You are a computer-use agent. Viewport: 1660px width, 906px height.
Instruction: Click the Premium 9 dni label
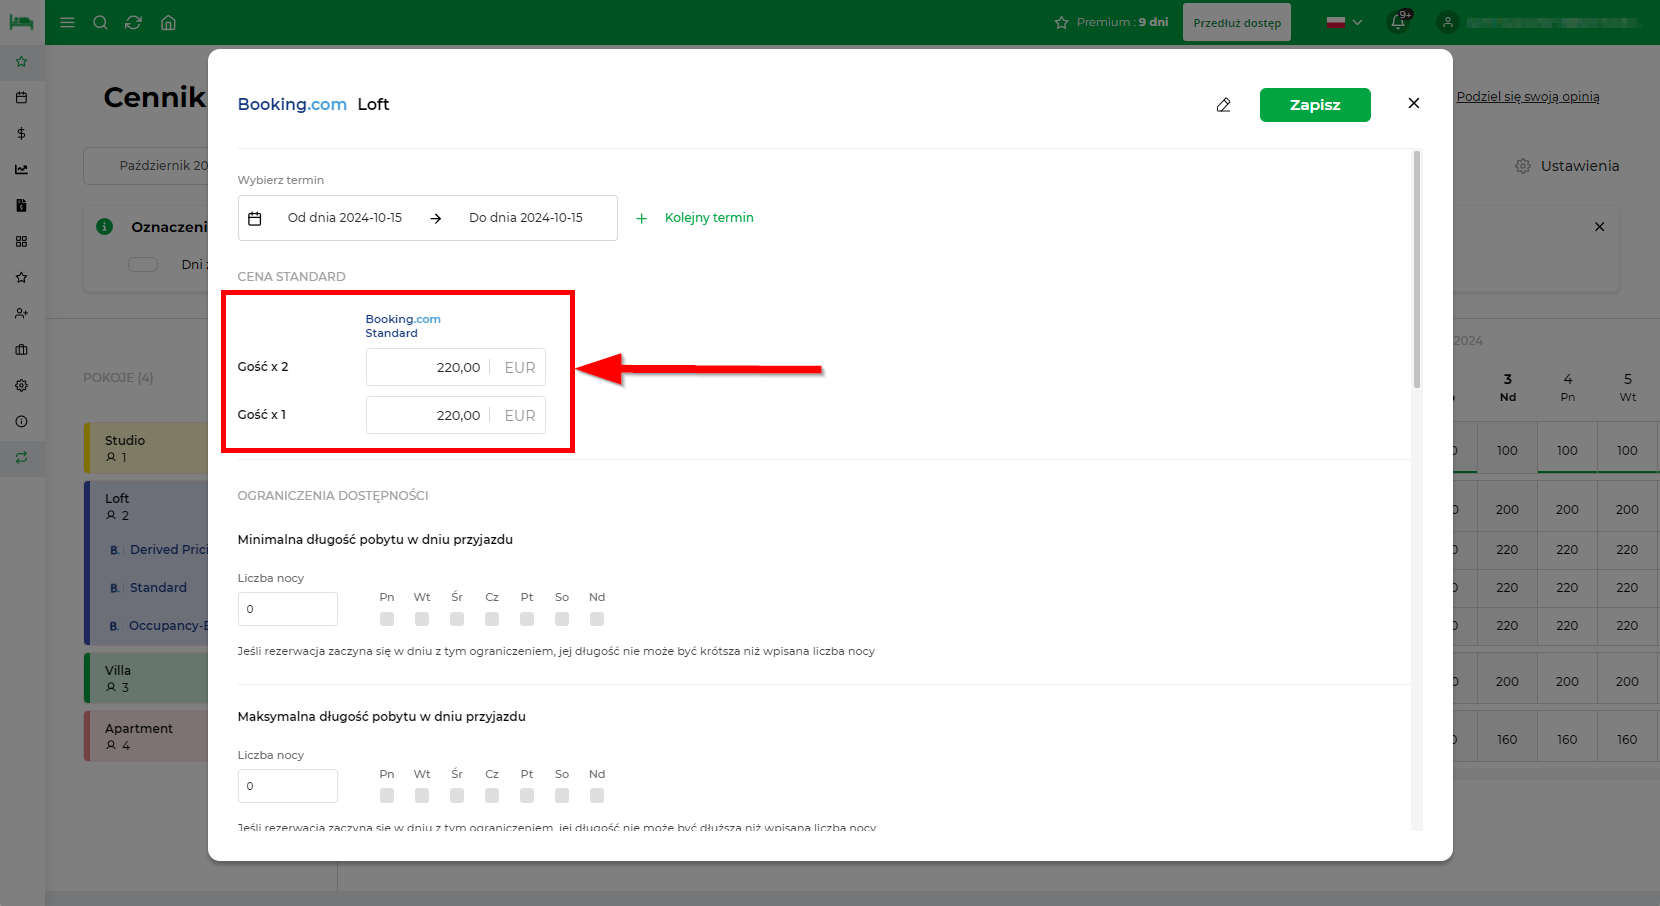coord(1122,22)
